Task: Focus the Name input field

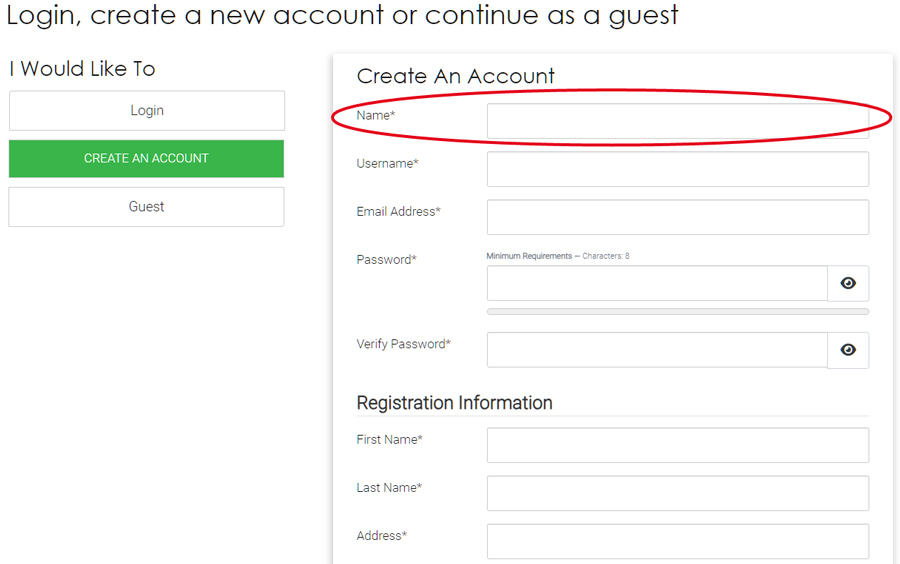Action: (677, 121)
